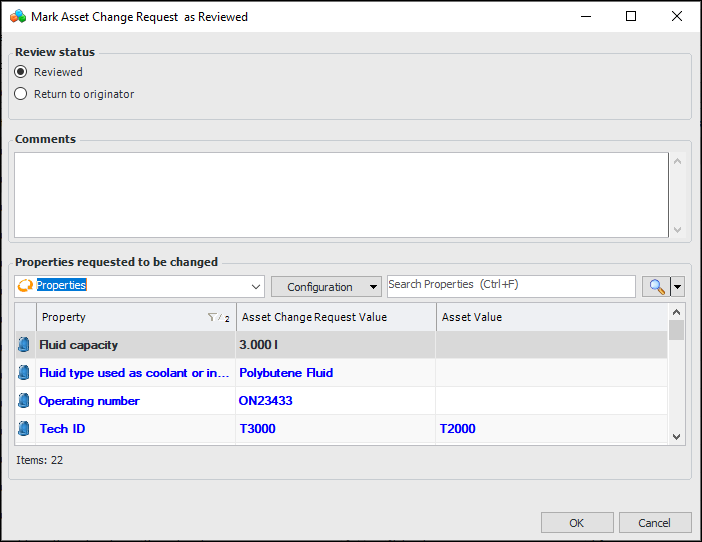Click the Operating number row icon
Screen dimensions: 702x542
pos(24,401)
